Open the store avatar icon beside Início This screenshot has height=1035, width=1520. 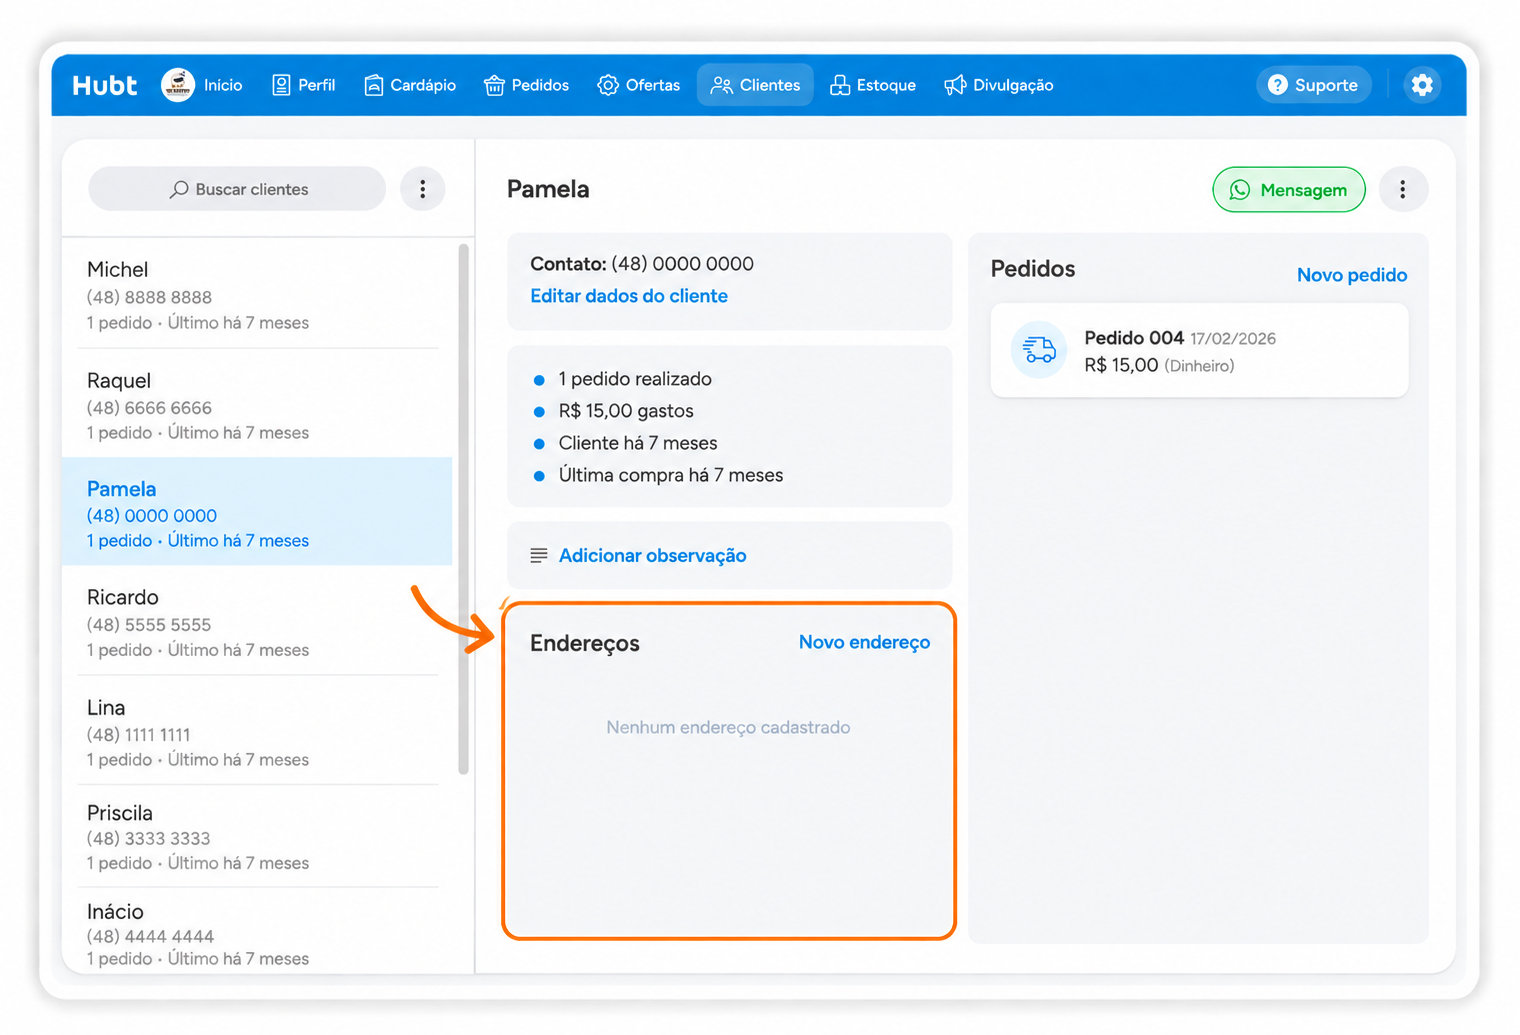point(178,85)
